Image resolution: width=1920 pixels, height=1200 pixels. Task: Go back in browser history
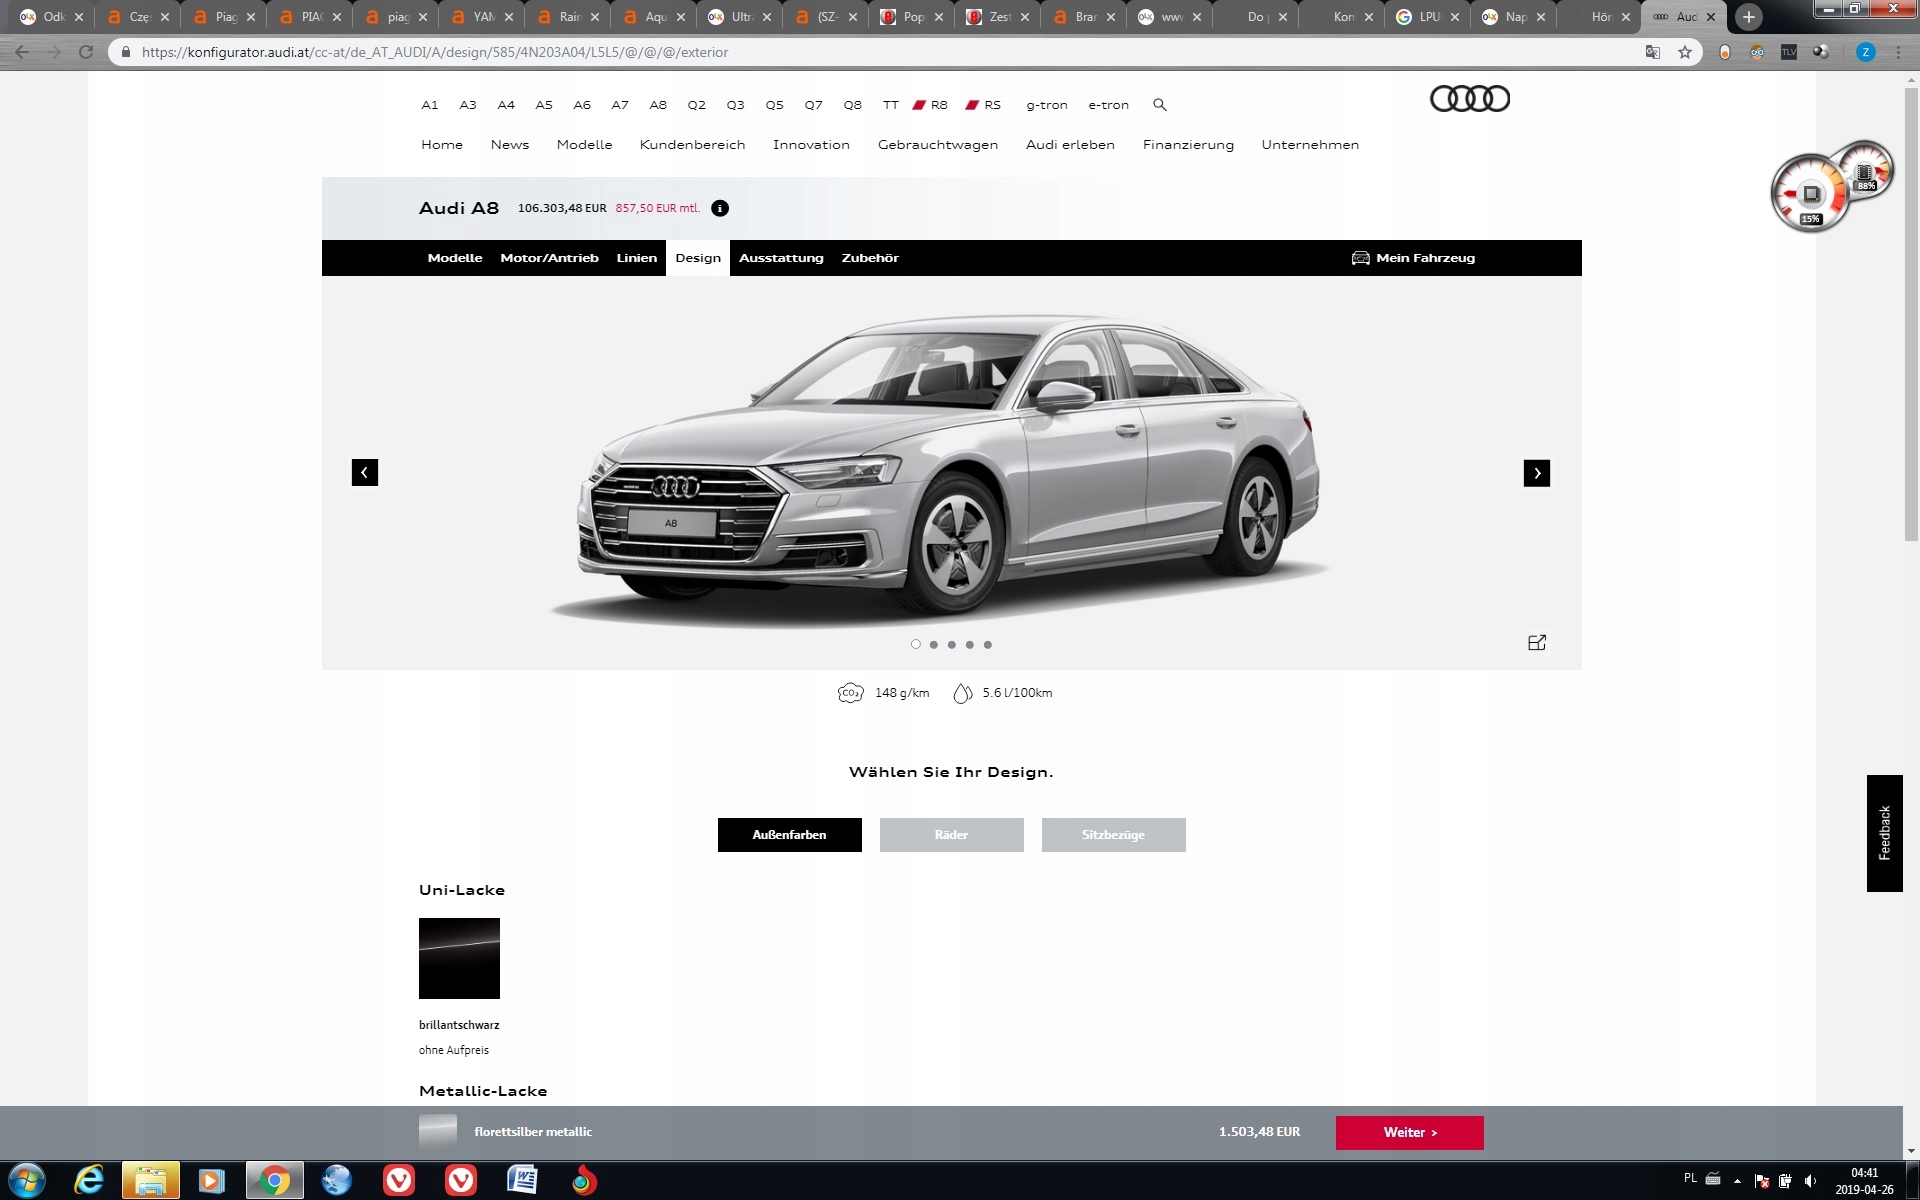(22, 52)
